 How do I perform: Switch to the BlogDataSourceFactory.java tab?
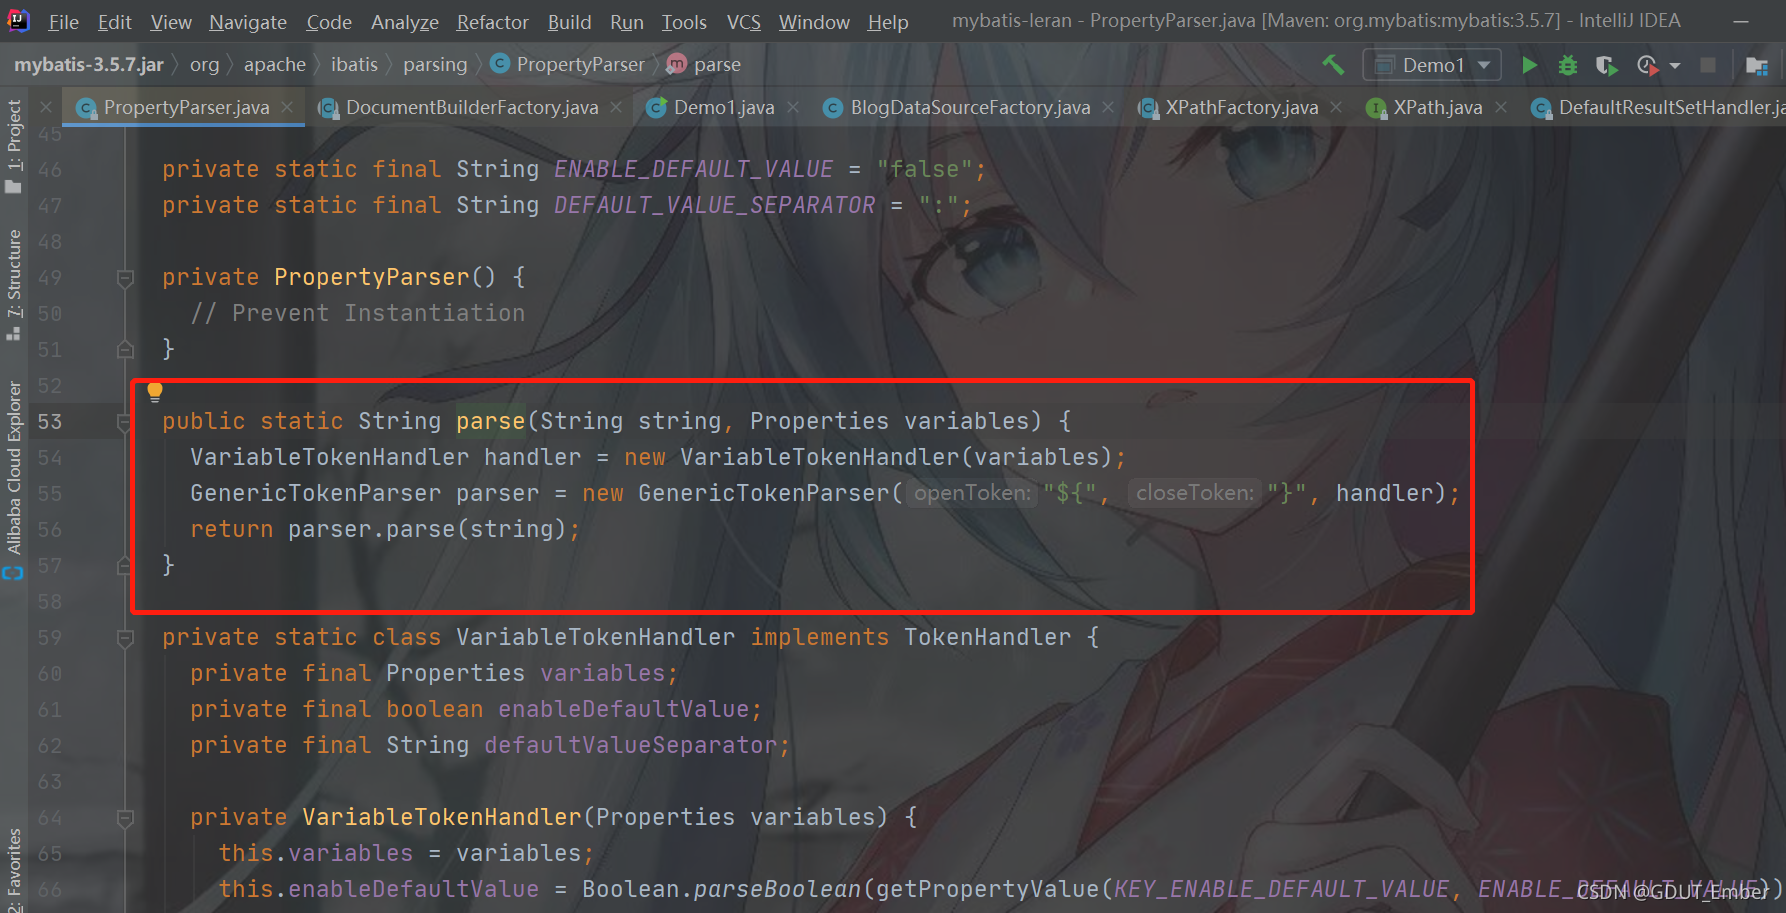pyautogui.click(x=970, y=108)
